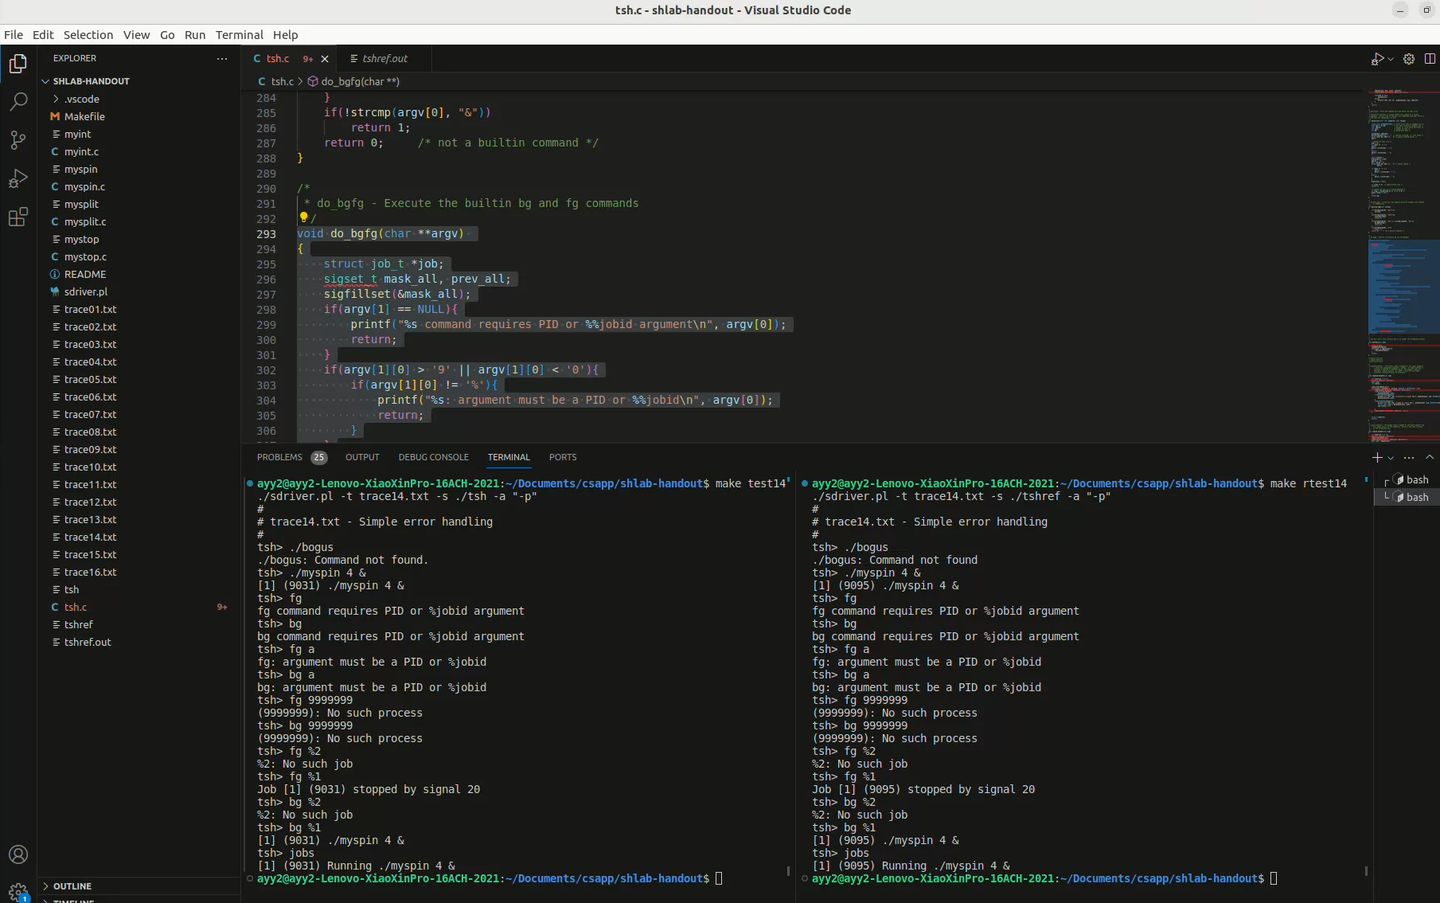Screen dimensions: 1440x903
Task: Open the Manage gear icon
Action: pyautogui.click(x=17, y=889)
